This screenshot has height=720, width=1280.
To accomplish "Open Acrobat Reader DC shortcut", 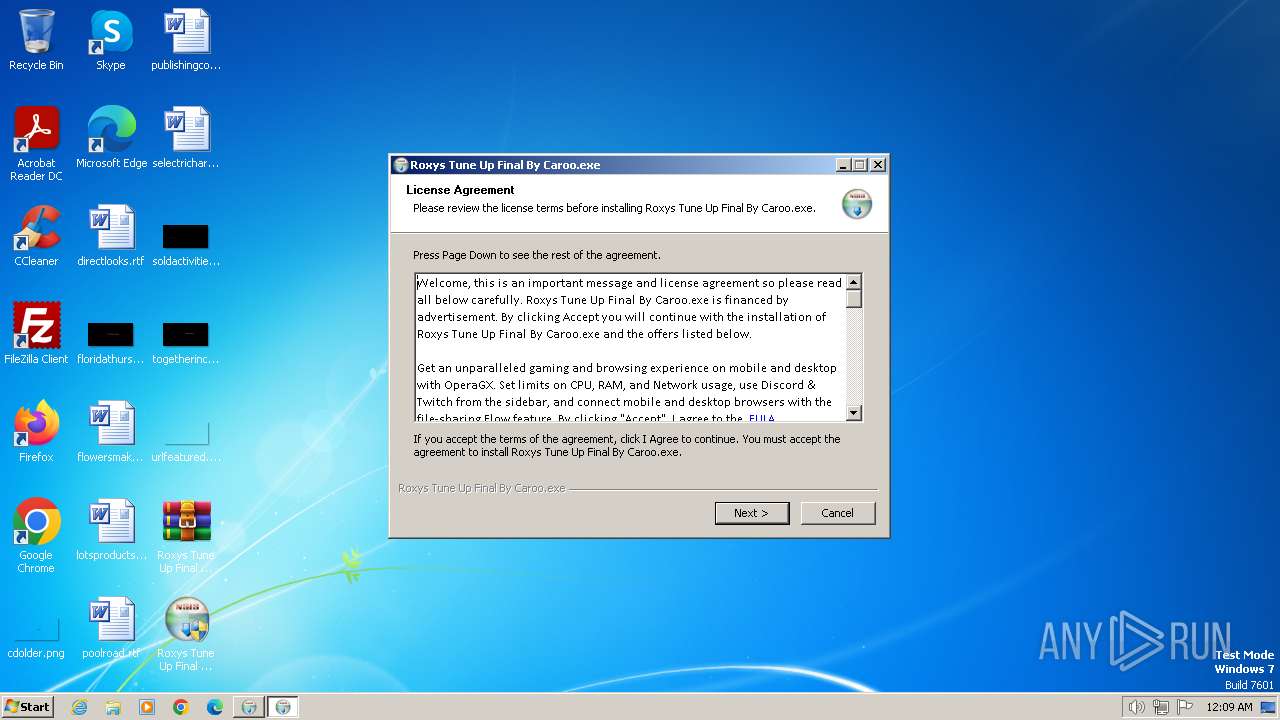I will pyautogui.click(x=36, y=144).
